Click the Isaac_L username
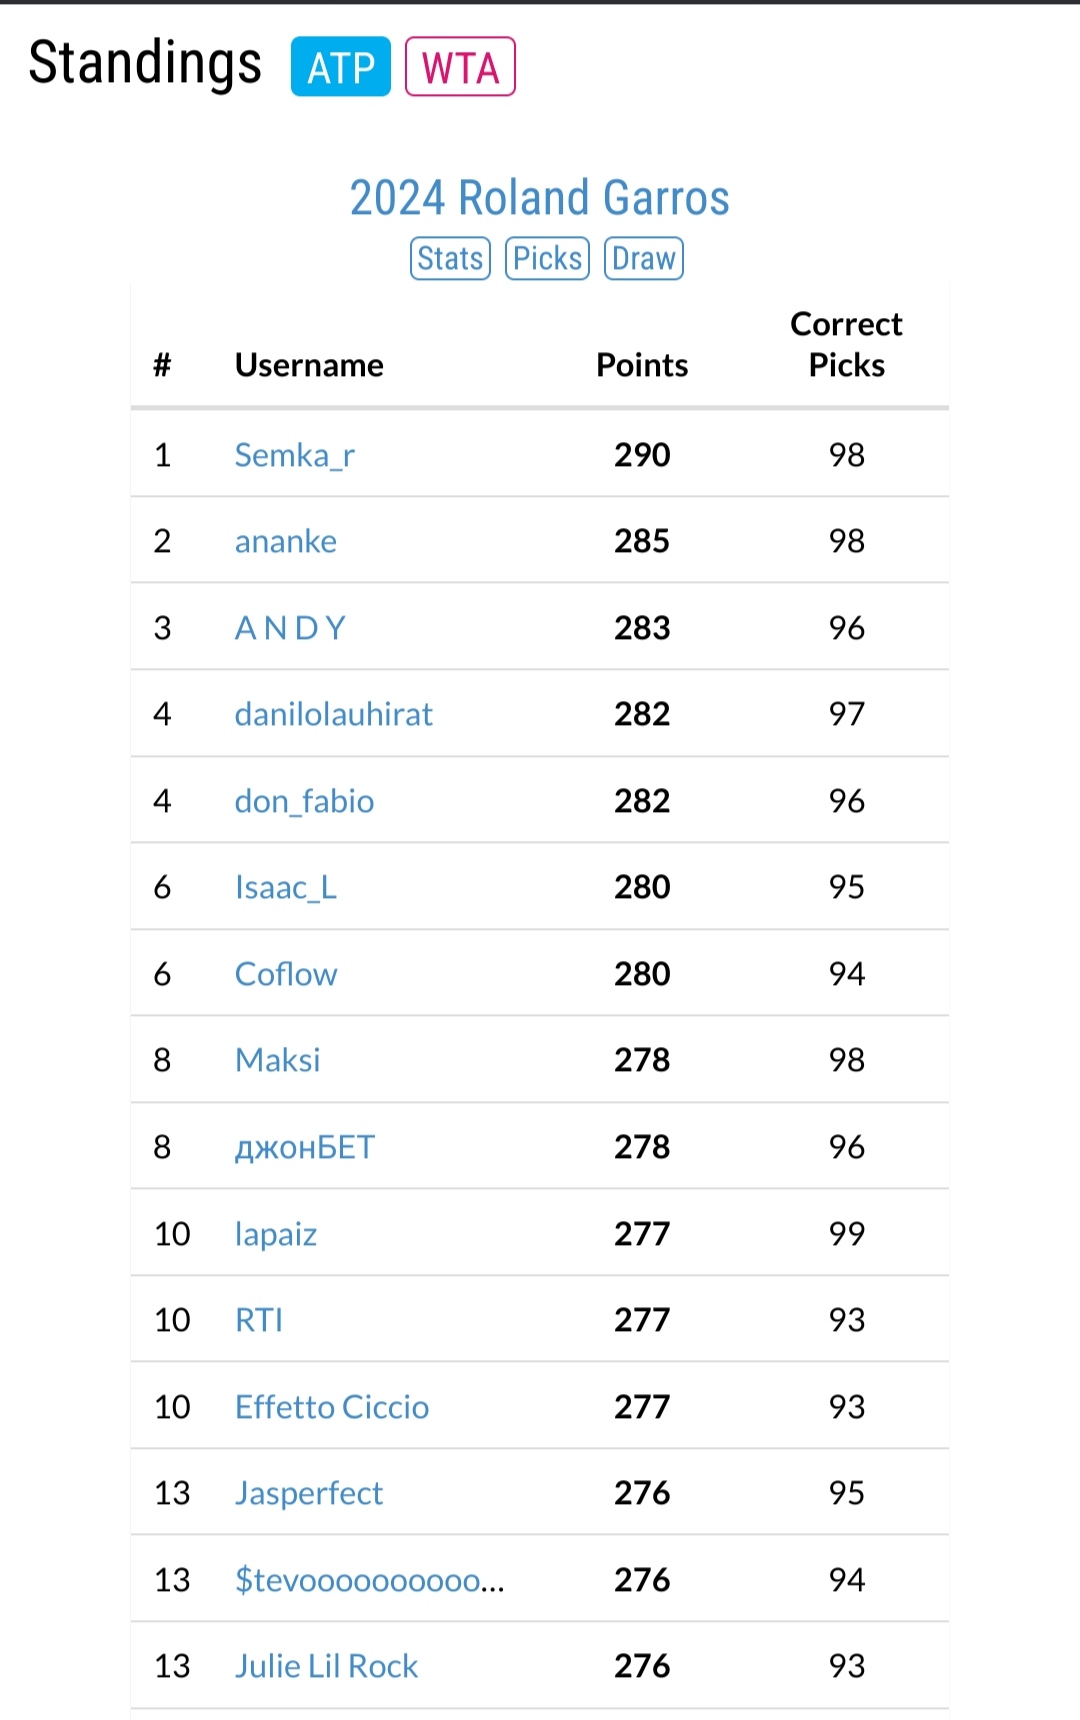Image resolution: width=1080 pixels, height=1720 pixels. point(286,887)
